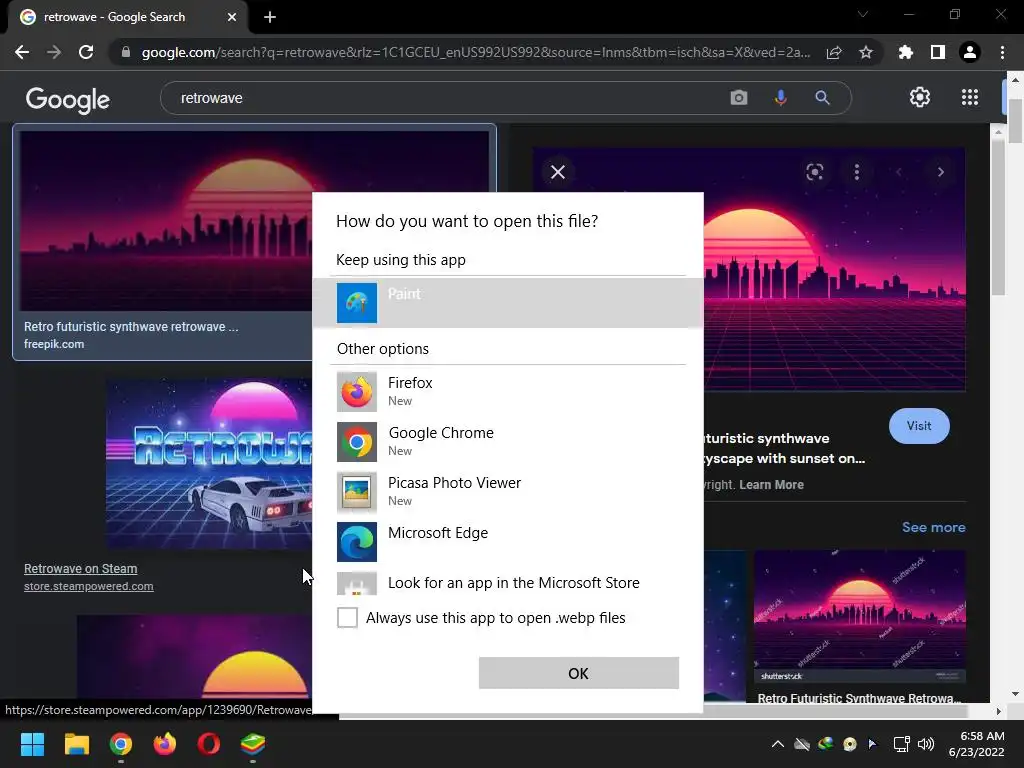The width and height of the screenshot is (1024, 768).
Task: Open preview panel more options dots
Action: click(857, 172)
